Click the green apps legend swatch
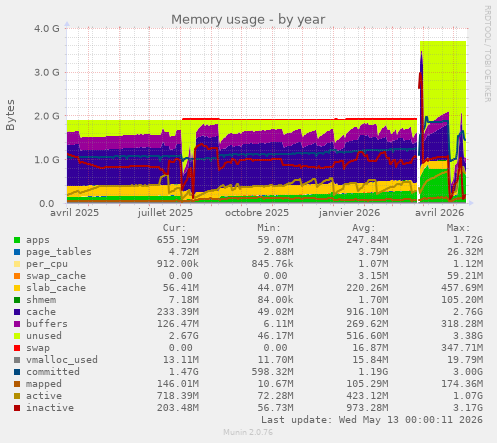This screenshot has height=443, width=497. 17,240
